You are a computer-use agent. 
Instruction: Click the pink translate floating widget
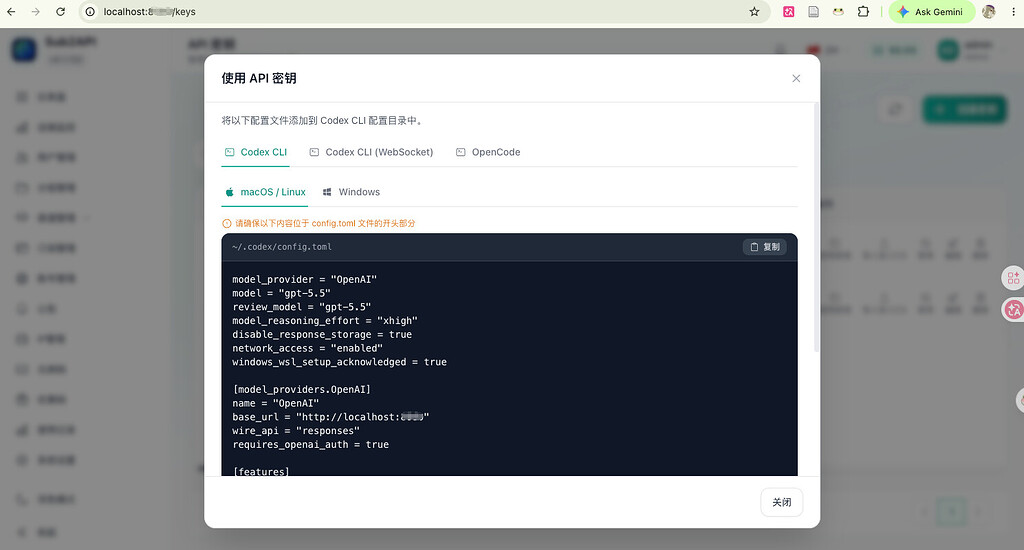click(x=1013, y=309)
